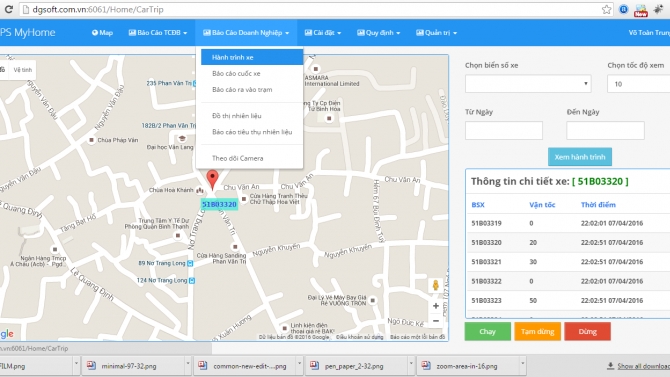This screenshot has height=377, width=670.
Task: Click the Thời điểm column header
Action: 598,205
